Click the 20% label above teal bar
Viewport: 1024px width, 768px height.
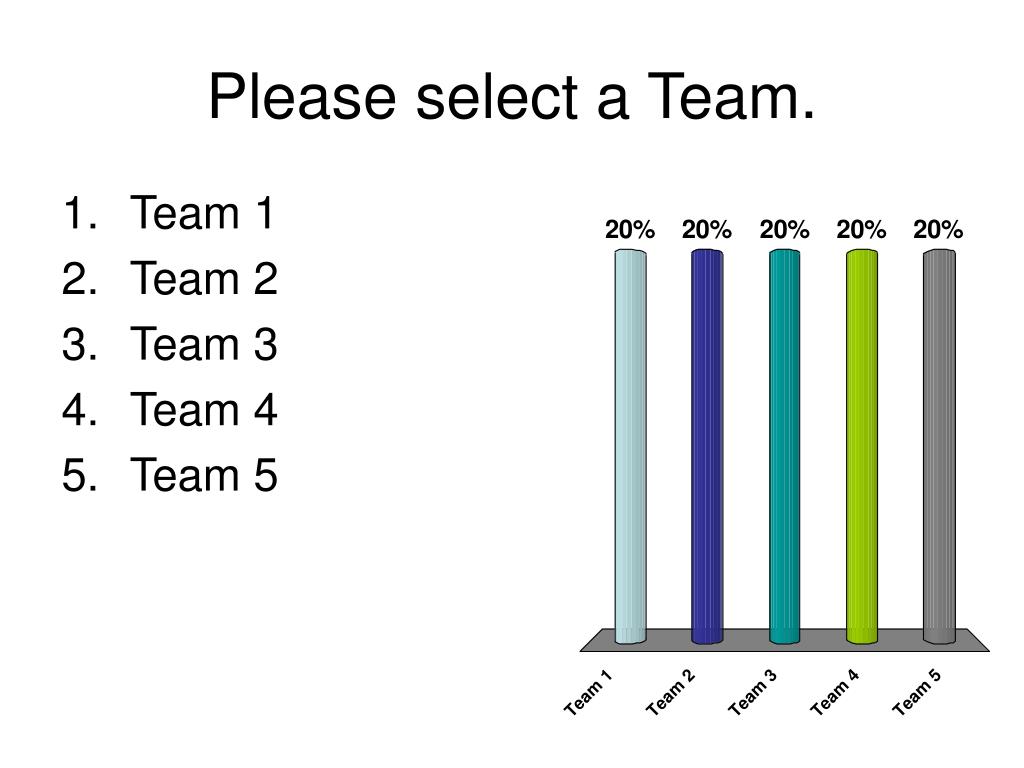tap(784, 230)
